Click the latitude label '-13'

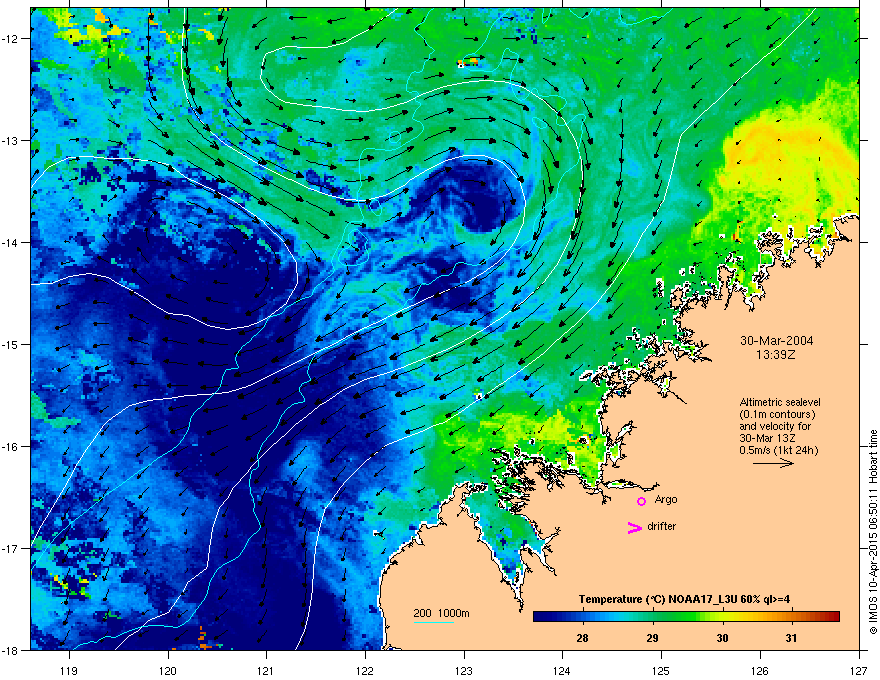tap(10, 141)
